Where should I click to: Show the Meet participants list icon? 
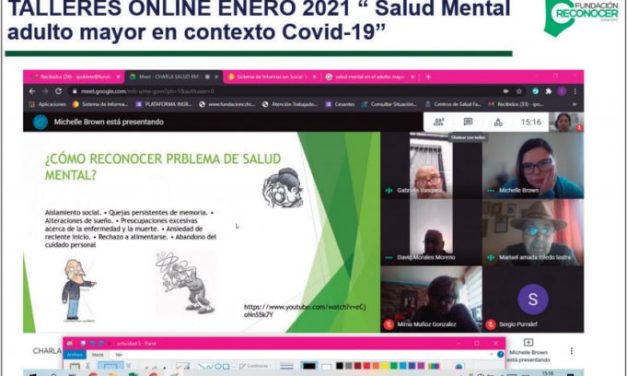439,122
